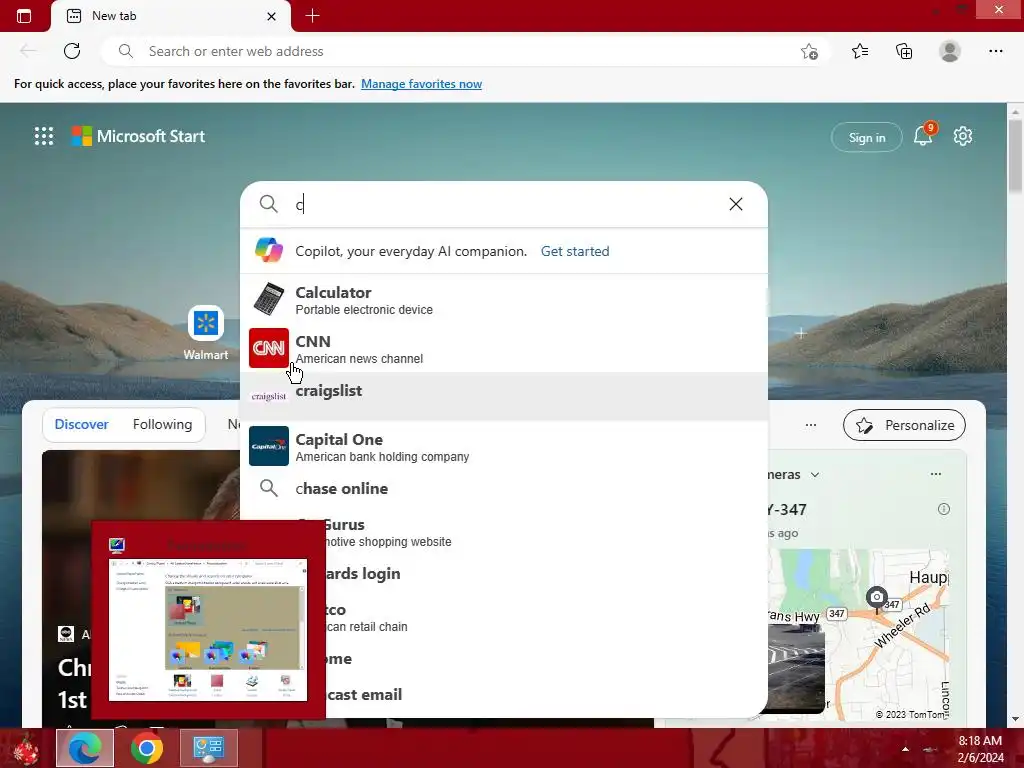Click the Microsoft Start logo
This screenshot has height=768, width=1024.
tap(138, 136)
